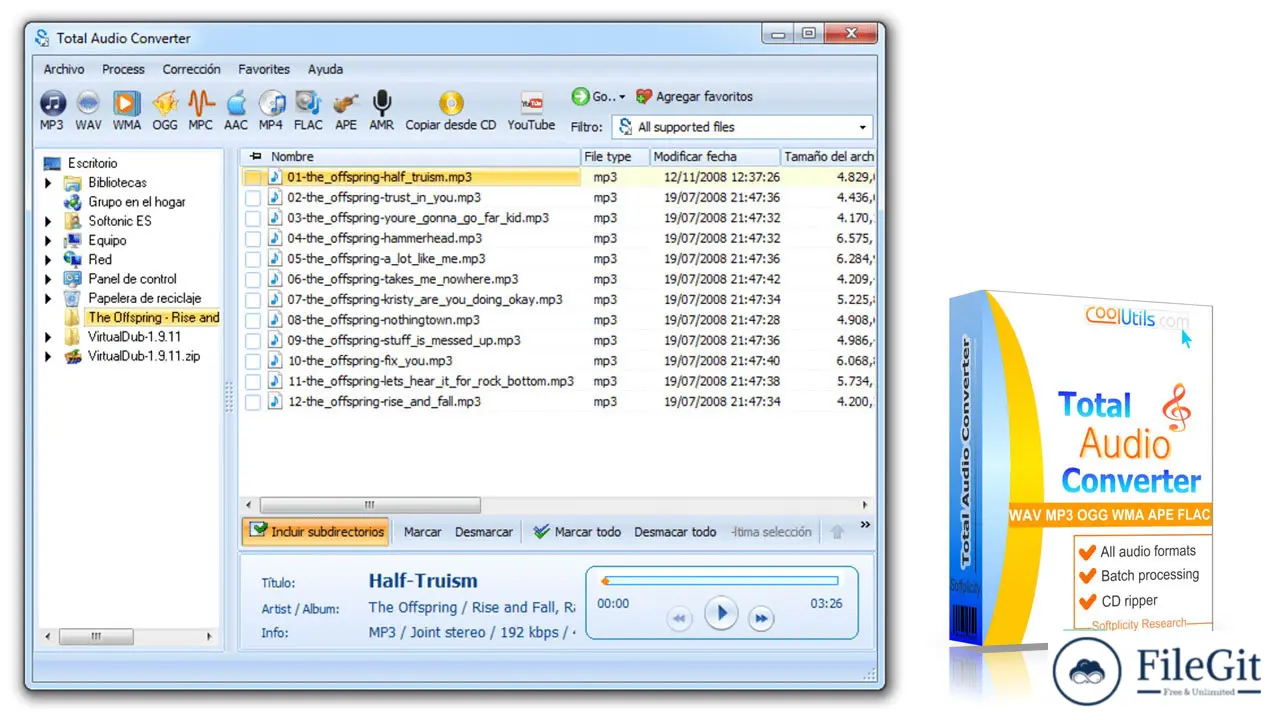Viewport: 1280px width, 720px height.
Task: Pick the MP4 format icon
Action: 271,103
